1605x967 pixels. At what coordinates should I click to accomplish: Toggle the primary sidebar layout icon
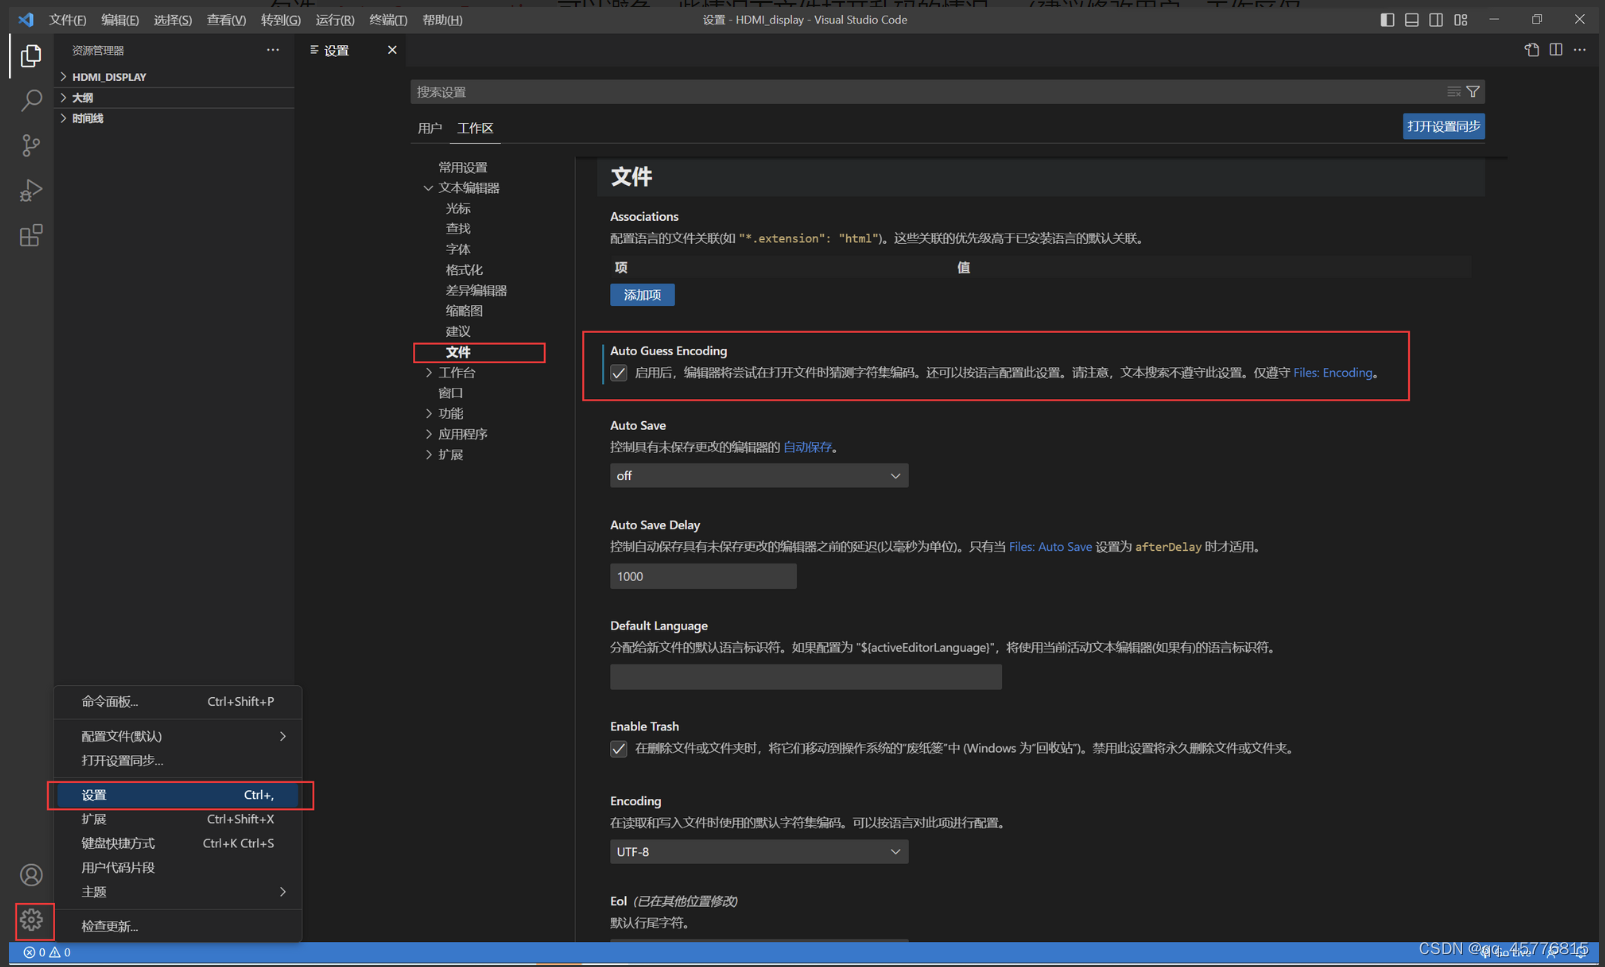[1387, 20]
